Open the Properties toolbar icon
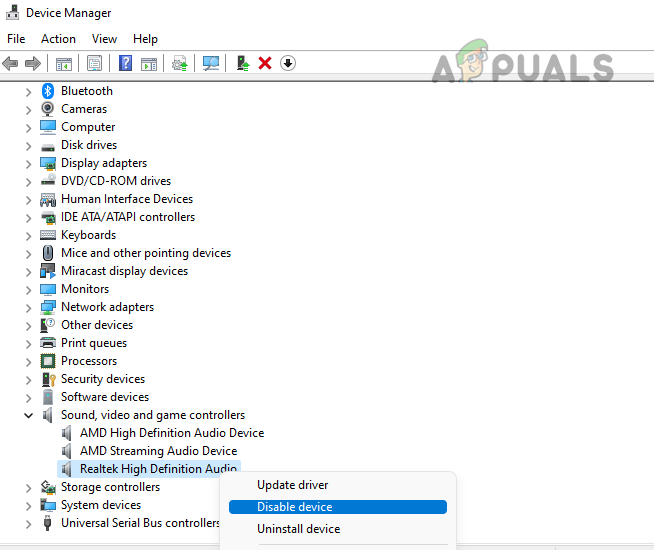Image resolution: width=654 pixels, height=550 pixels. click(94, 63)
